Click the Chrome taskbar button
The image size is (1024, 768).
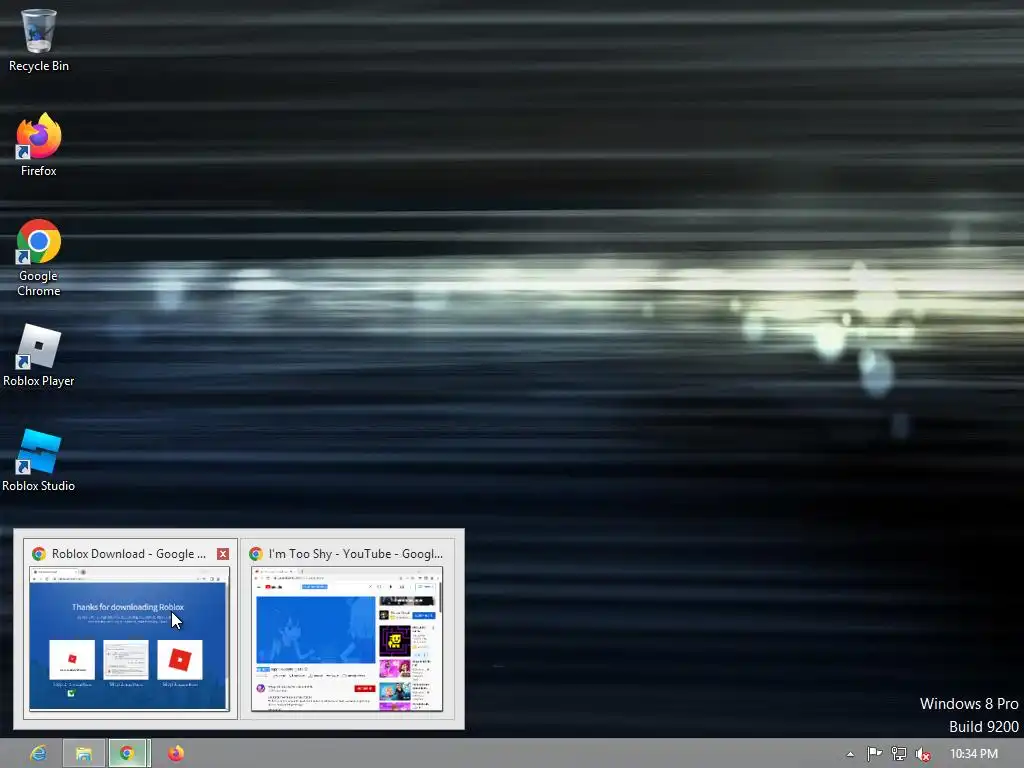point(129,754)
